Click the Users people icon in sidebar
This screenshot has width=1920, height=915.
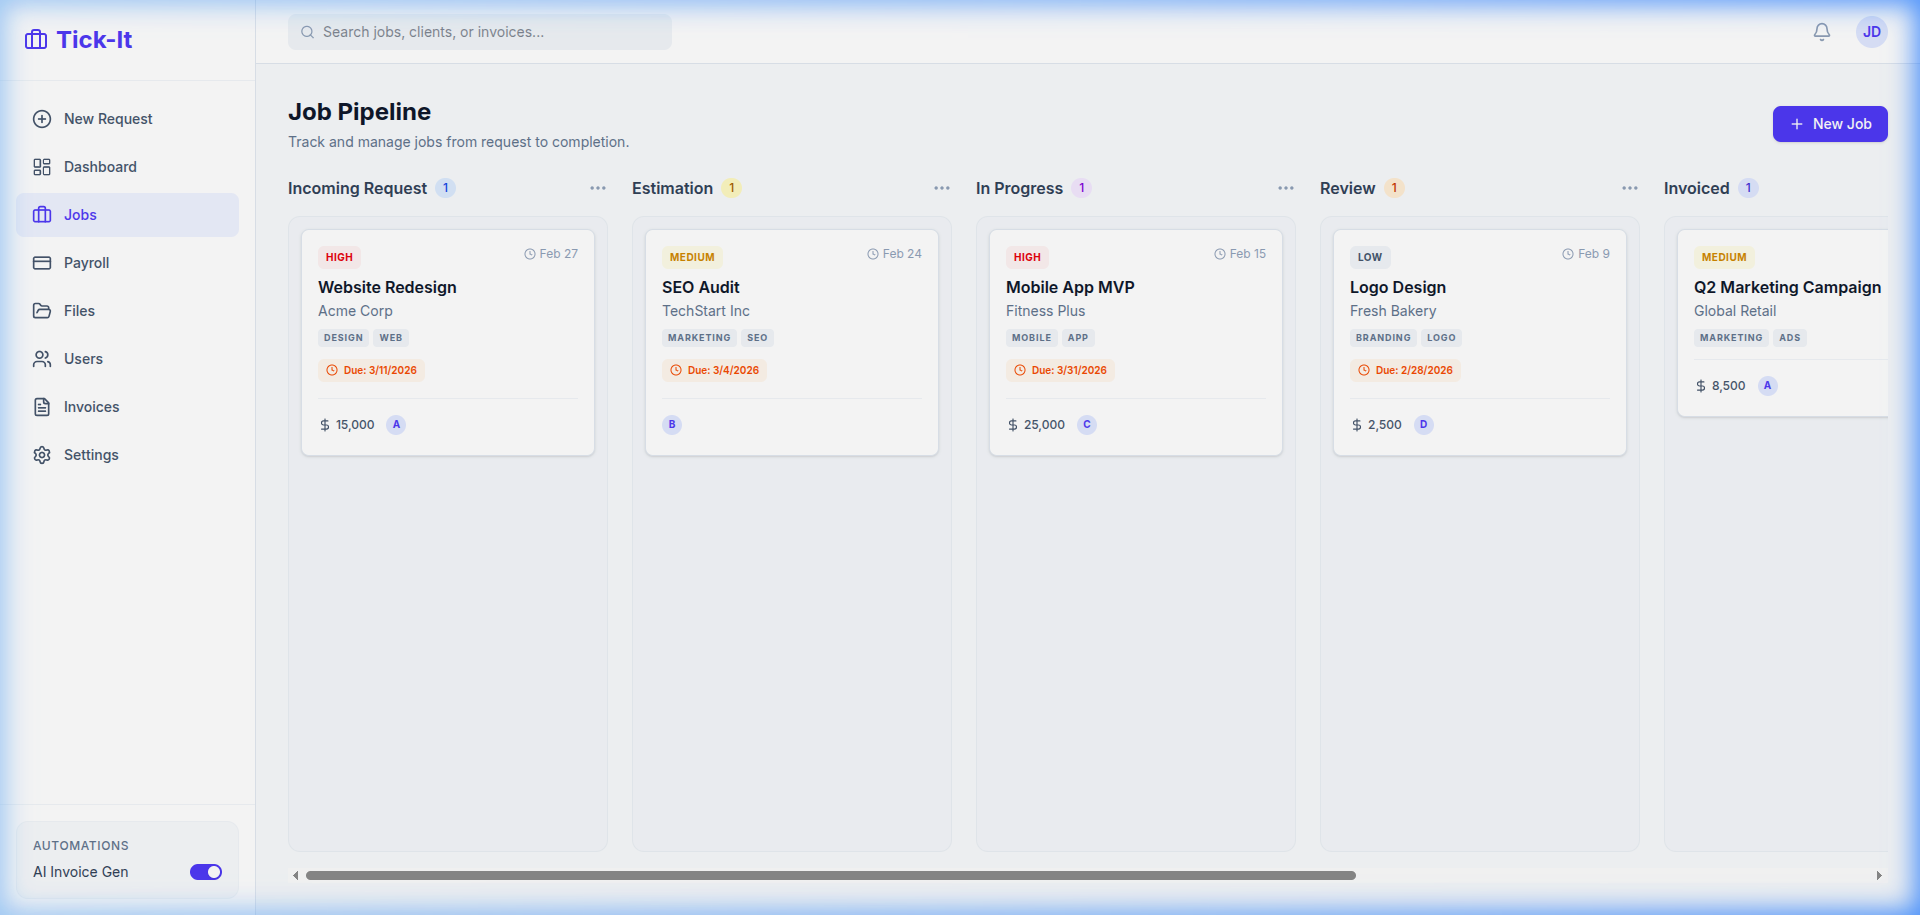(x=42, y=359)
